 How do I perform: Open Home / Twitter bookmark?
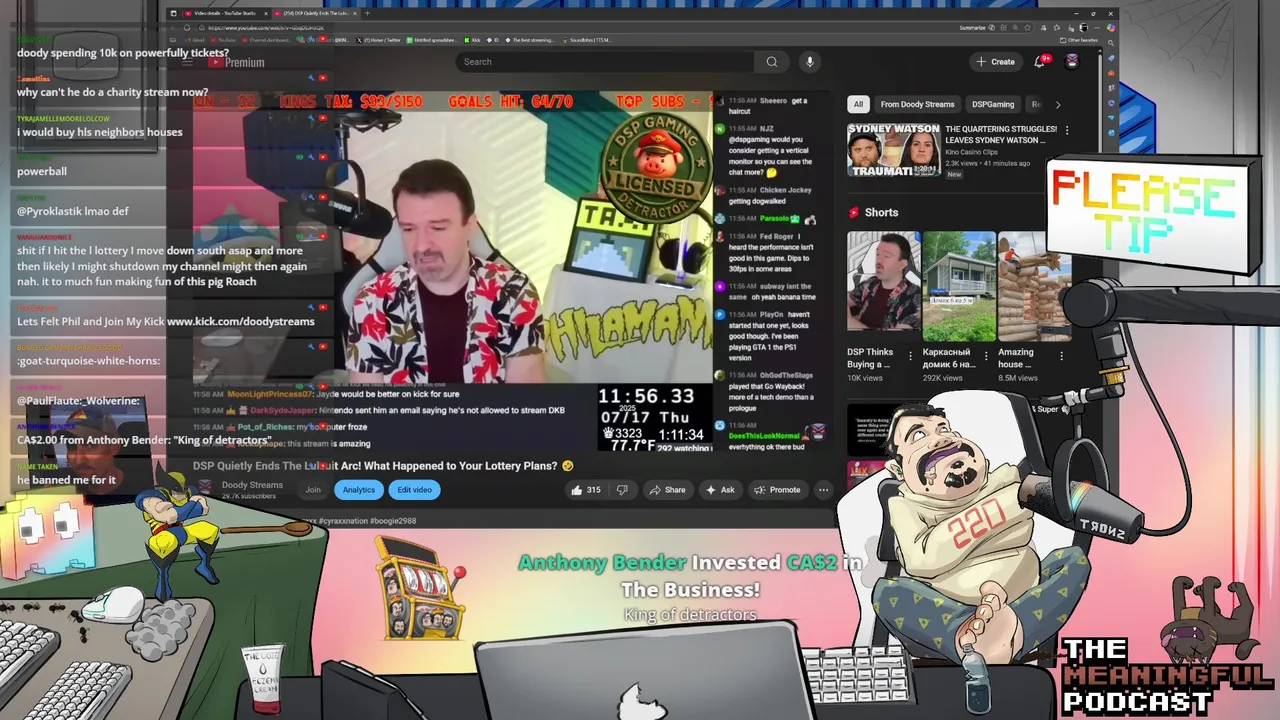379,40
